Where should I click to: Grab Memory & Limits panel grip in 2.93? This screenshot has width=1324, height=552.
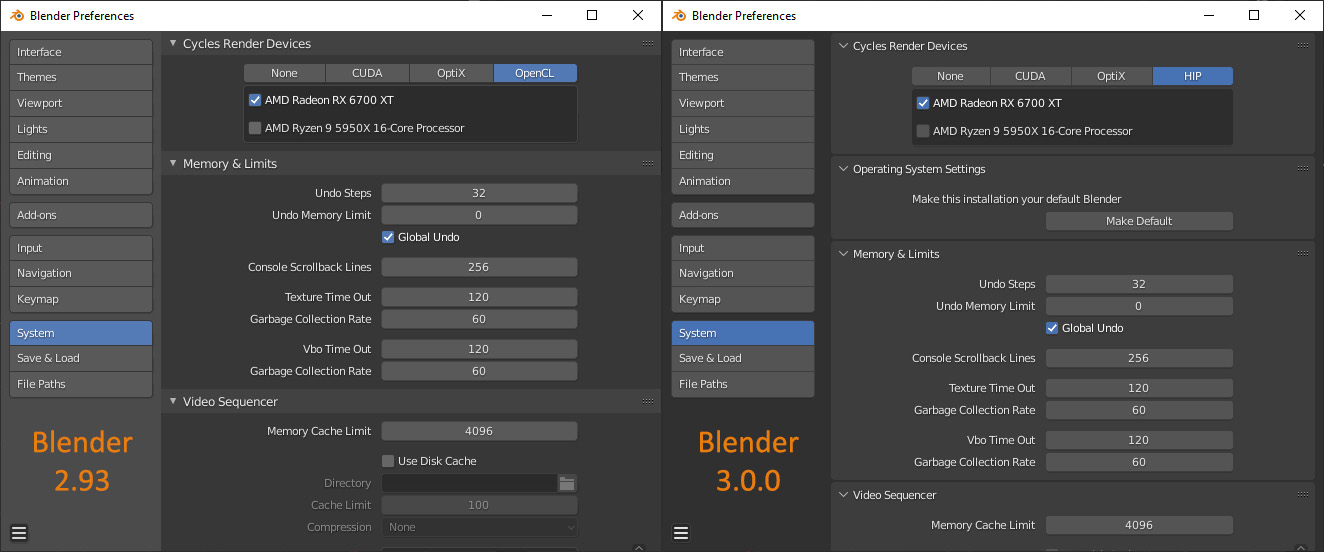click(x=648, y=163)
